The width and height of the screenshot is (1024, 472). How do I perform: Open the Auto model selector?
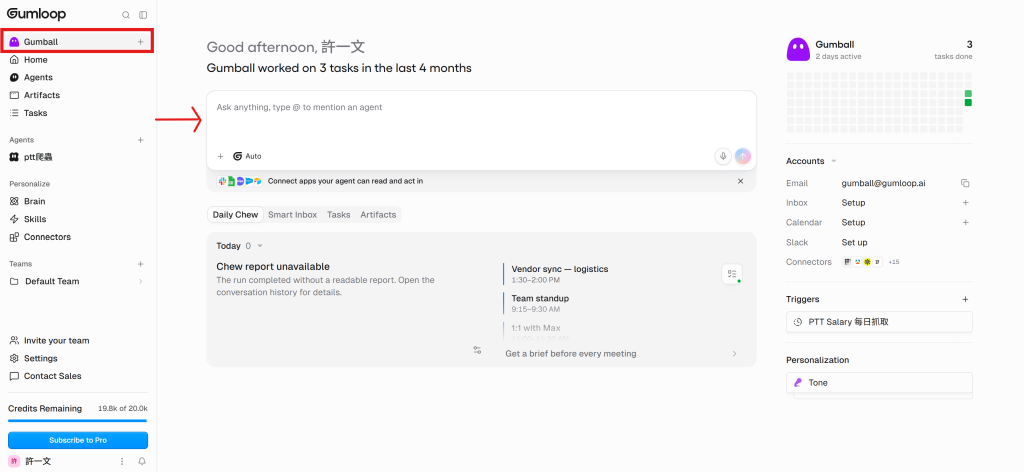[x=248, y=157]
